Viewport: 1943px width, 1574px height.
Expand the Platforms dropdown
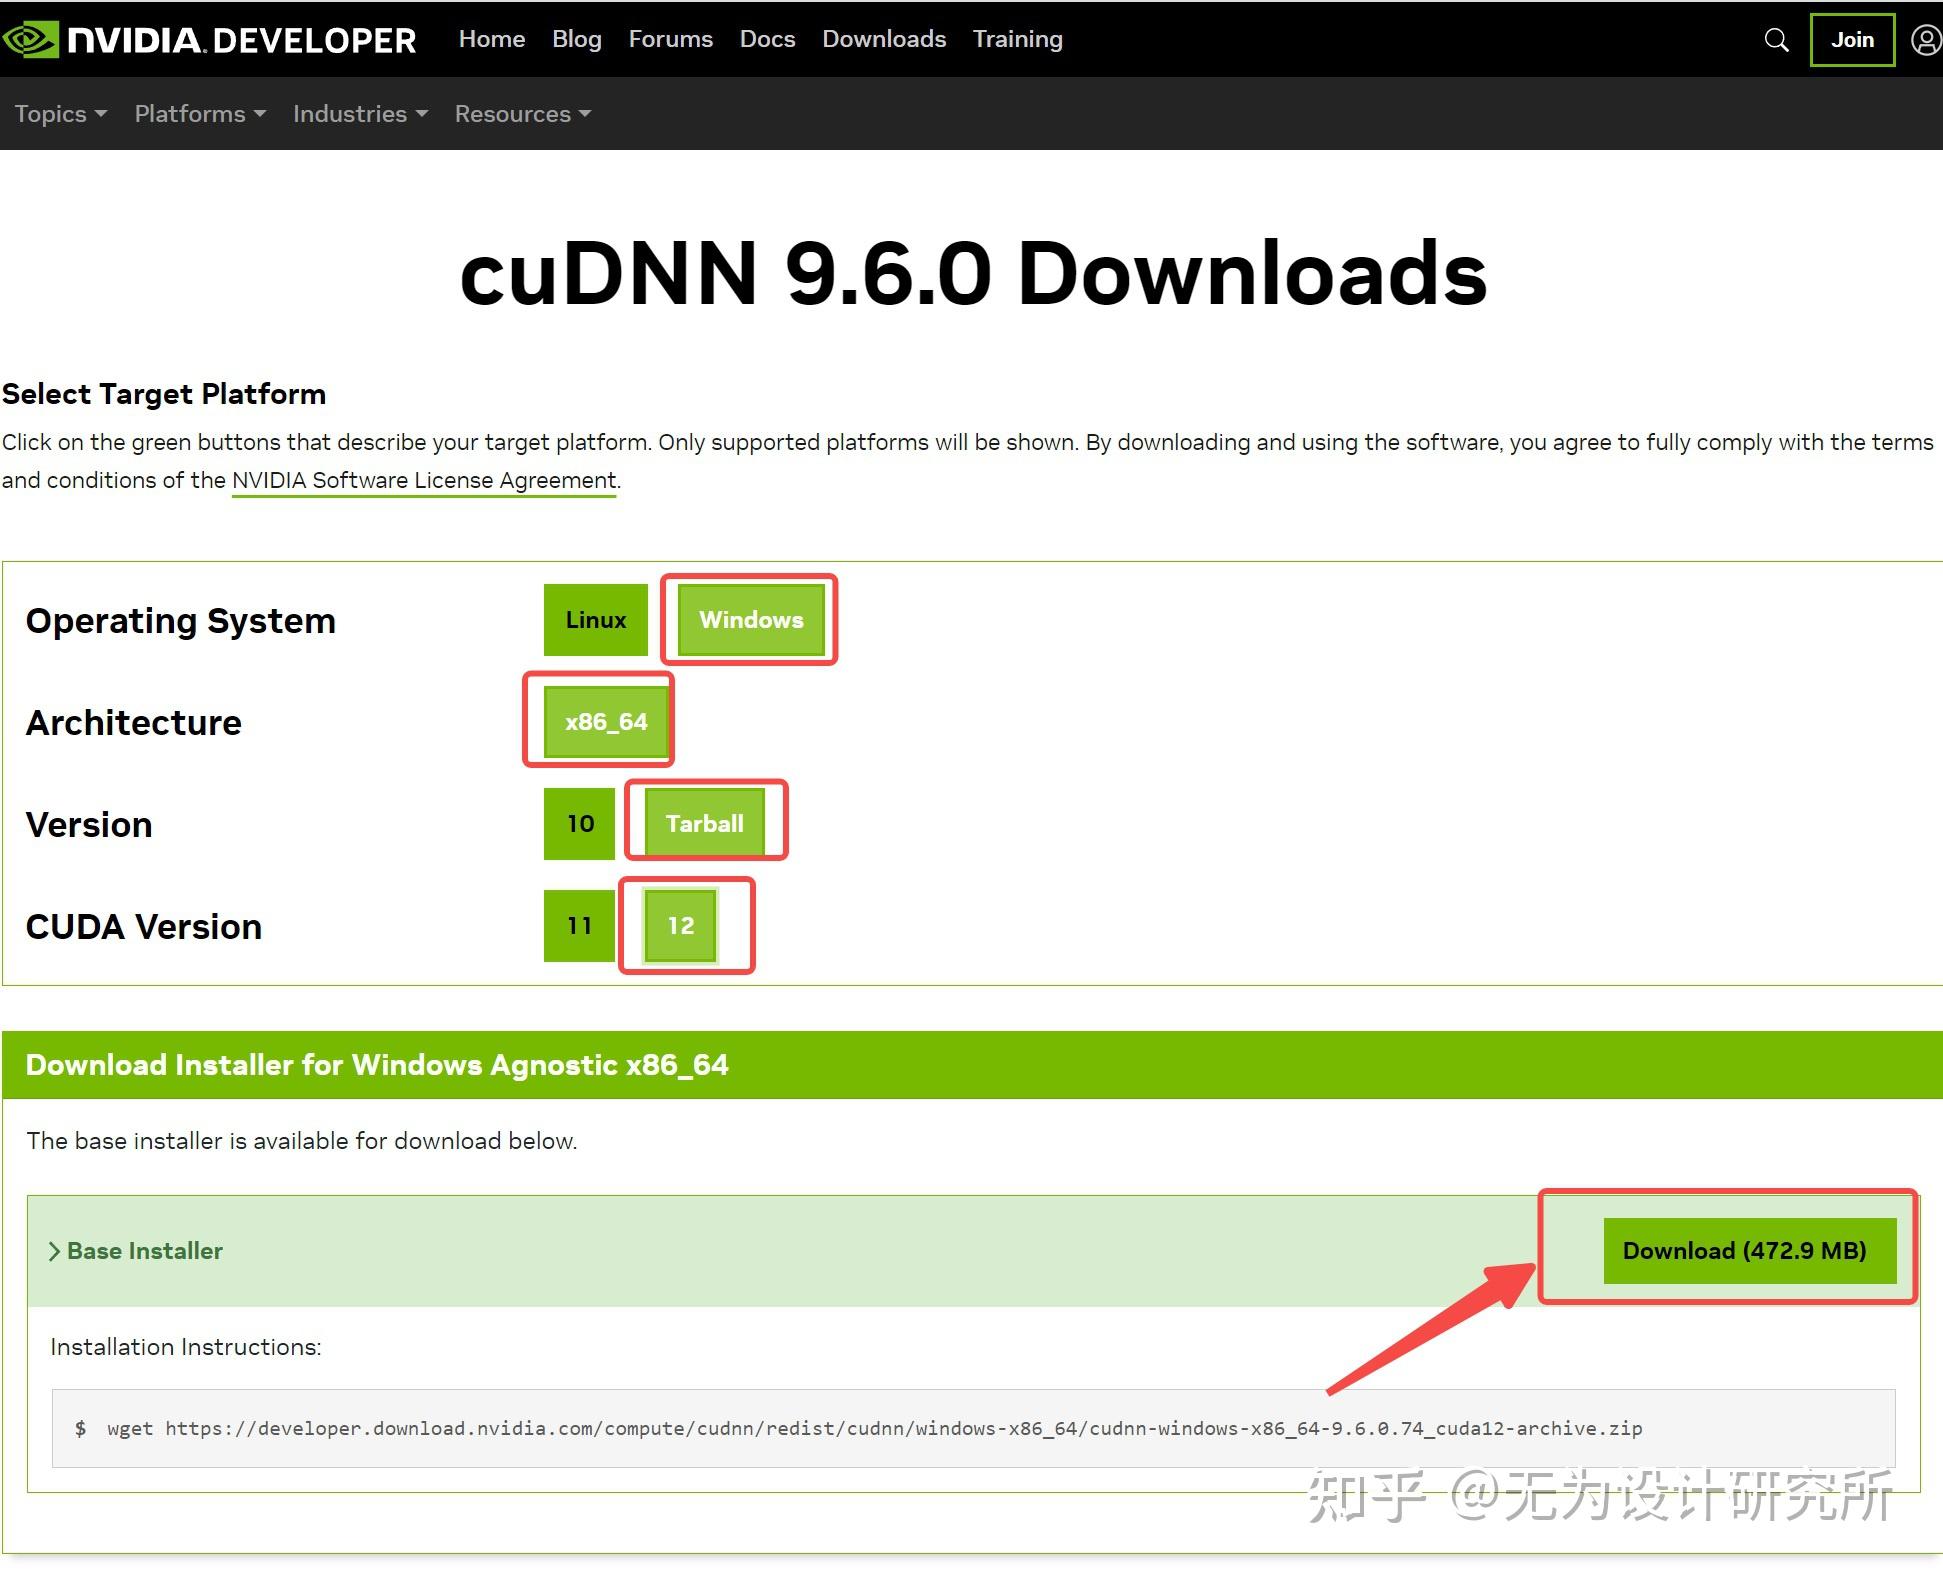coord(200,114)
